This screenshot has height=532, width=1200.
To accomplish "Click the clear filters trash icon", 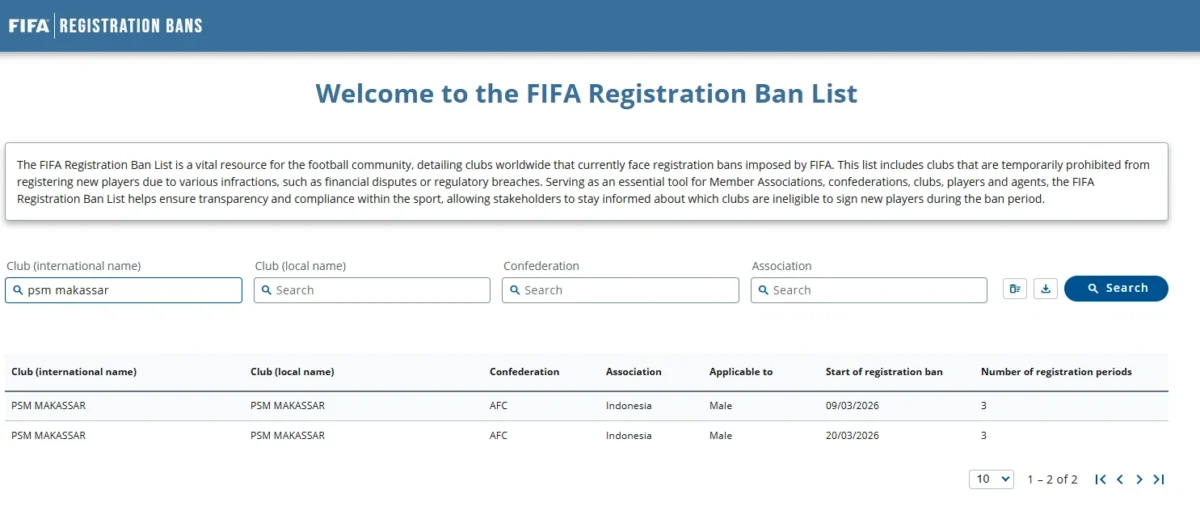I will click(1015, 289).
